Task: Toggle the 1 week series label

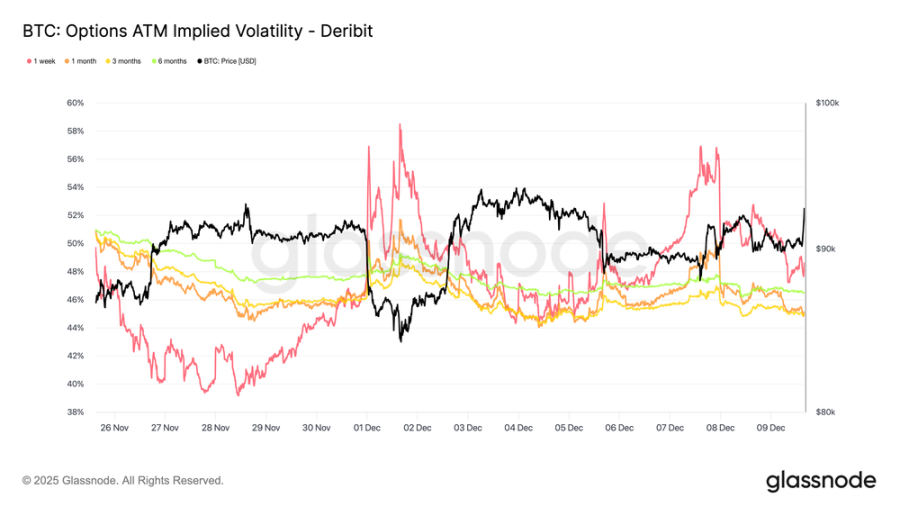Action: [x=43, y=61]
